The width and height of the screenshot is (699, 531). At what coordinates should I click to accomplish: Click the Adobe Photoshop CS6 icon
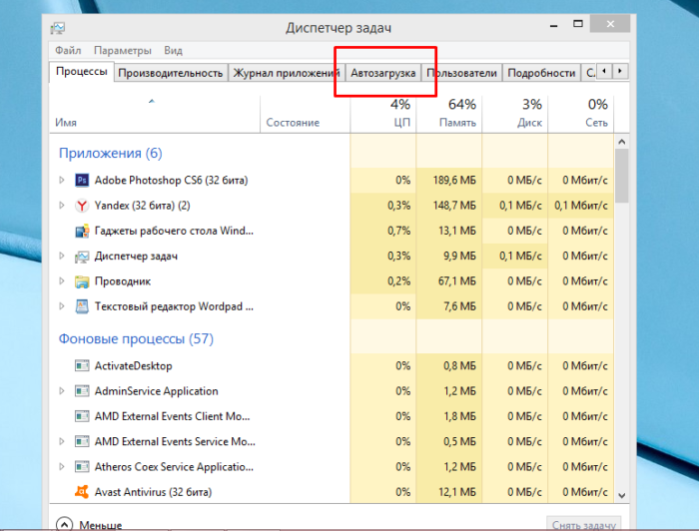[x=82, y=180]
